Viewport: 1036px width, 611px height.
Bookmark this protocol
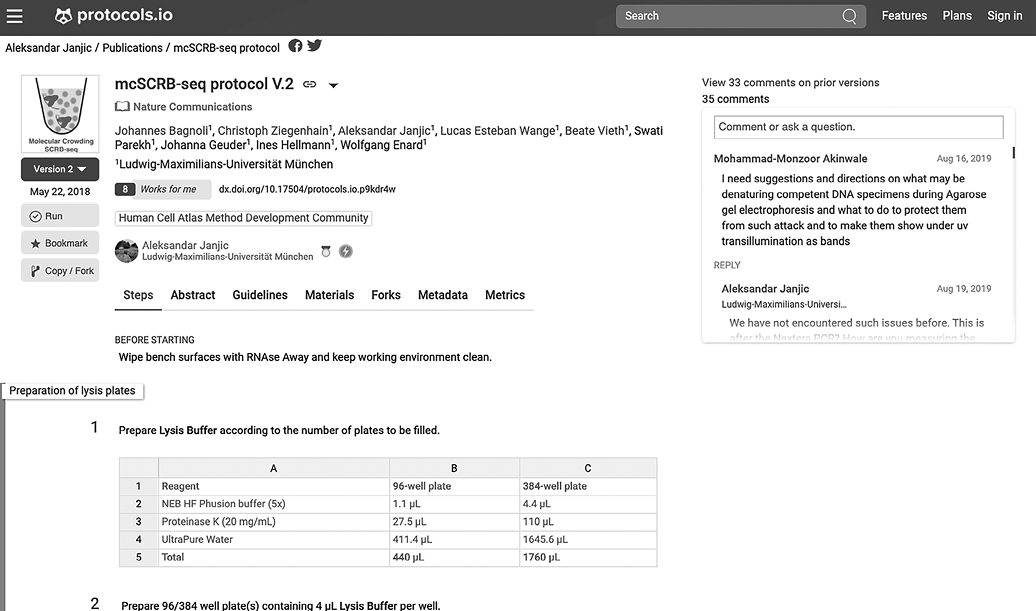coord(60,243)
